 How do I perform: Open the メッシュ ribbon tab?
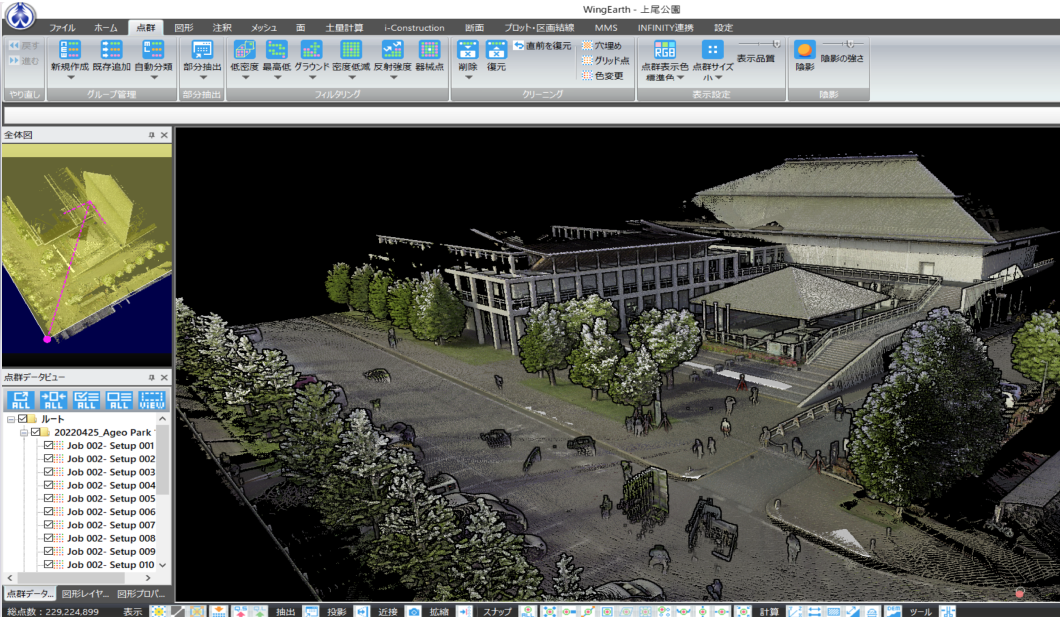[264, 28]
